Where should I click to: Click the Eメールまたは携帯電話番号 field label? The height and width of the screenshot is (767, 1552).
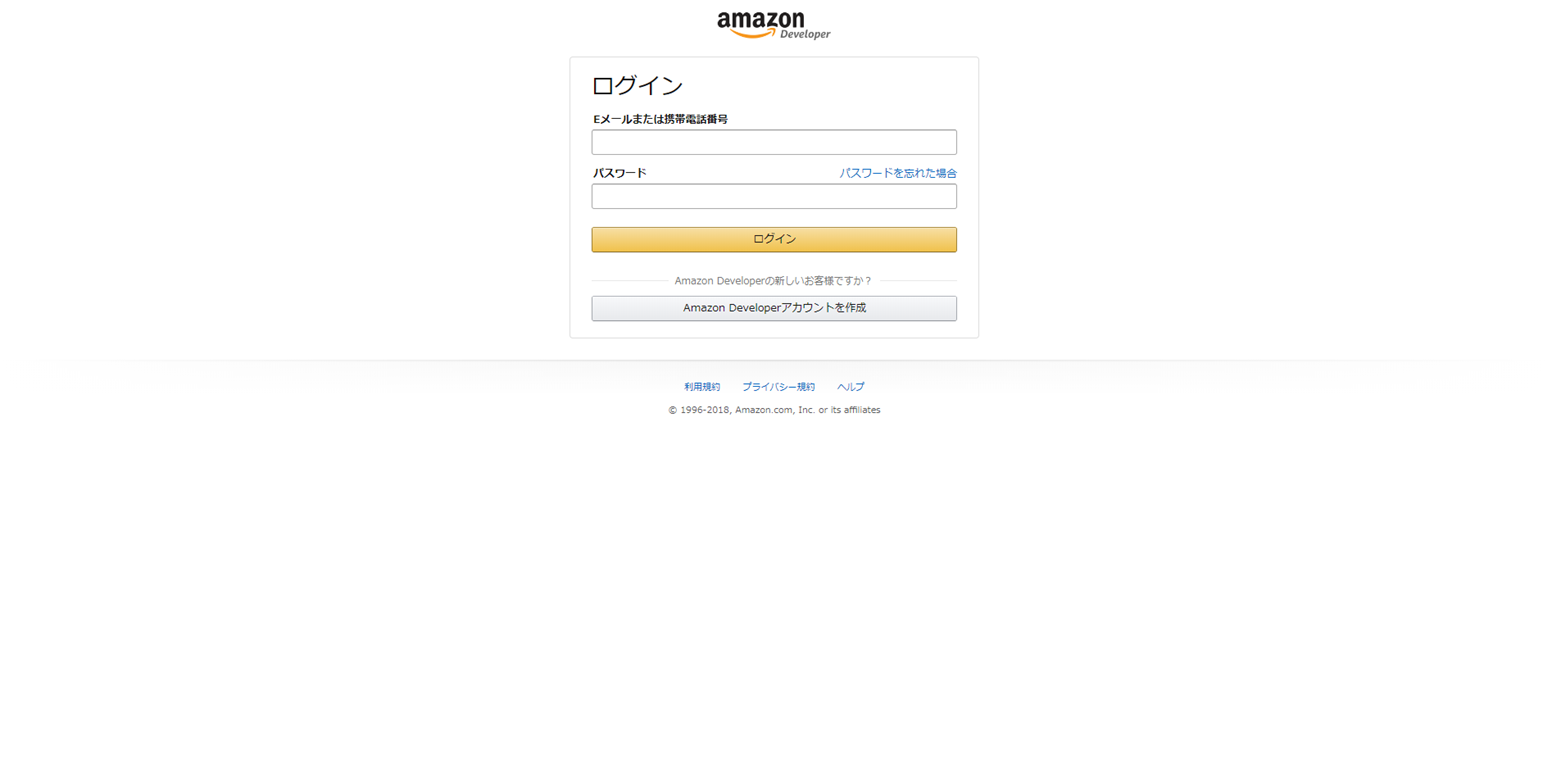660,119
